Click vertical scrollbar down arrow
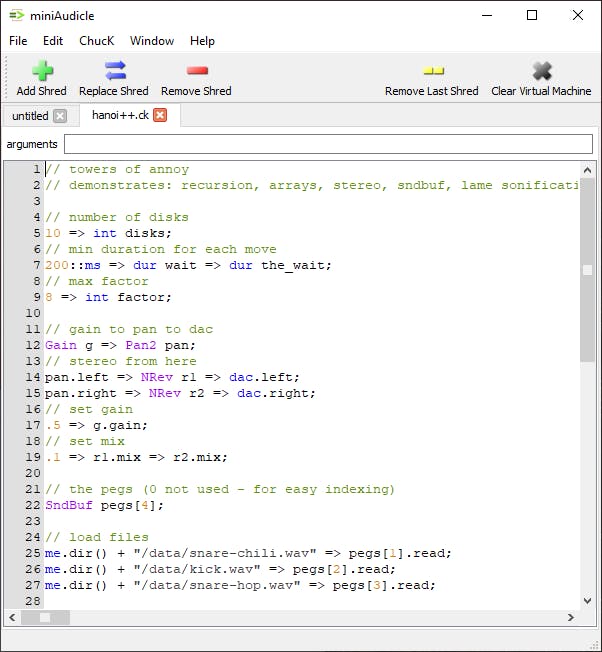The height and width of the screenshot is (652, 602). (587, 600)
